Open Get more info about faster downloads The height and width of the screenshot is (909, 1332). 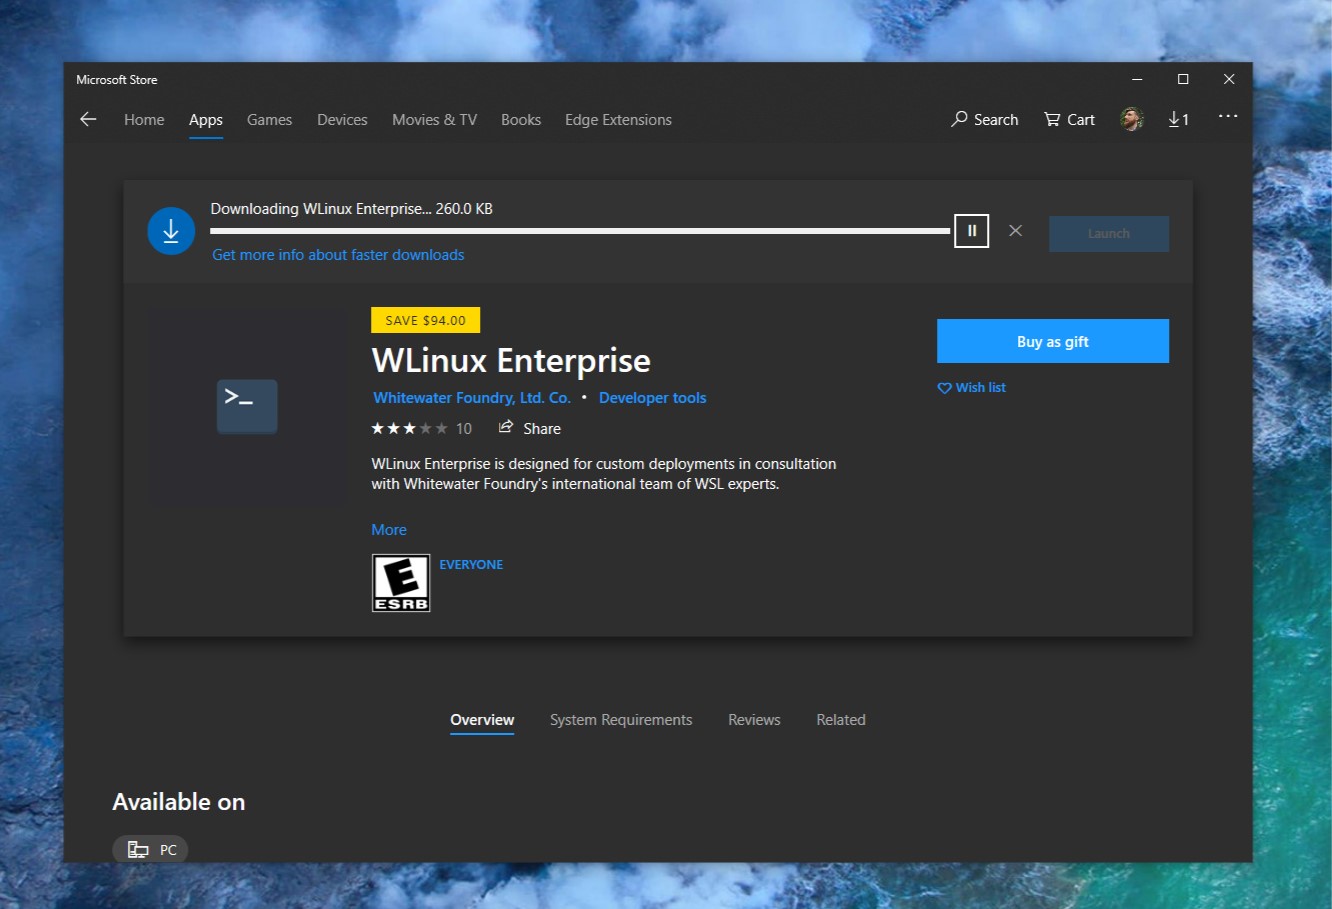pyautogui.click(x=338, y=255)
